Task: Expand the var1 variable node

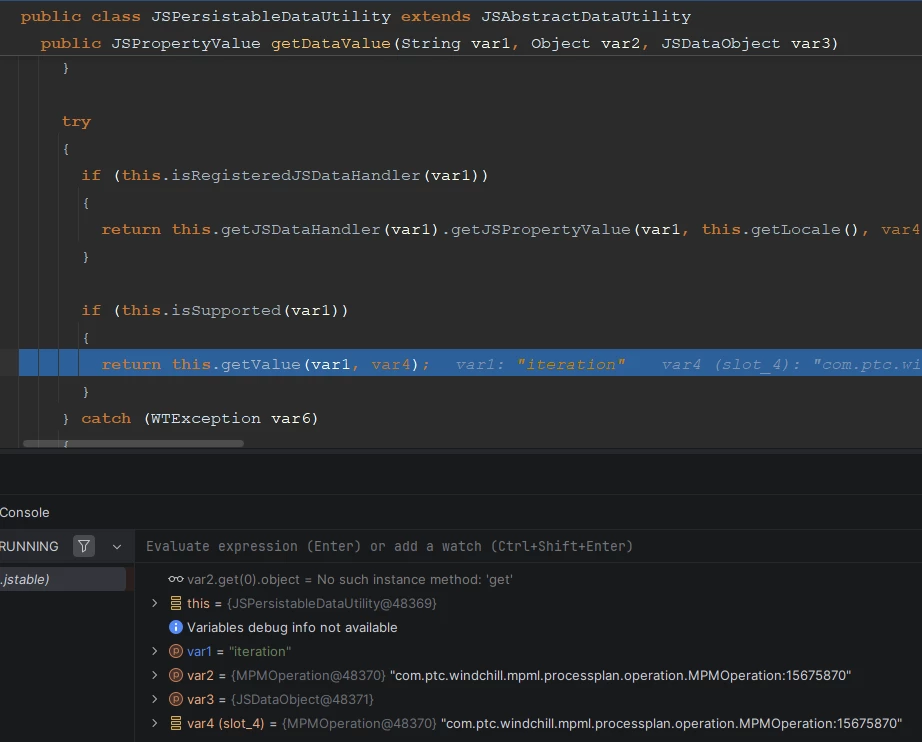Action: pyautogui.click(x=155, y=651)
